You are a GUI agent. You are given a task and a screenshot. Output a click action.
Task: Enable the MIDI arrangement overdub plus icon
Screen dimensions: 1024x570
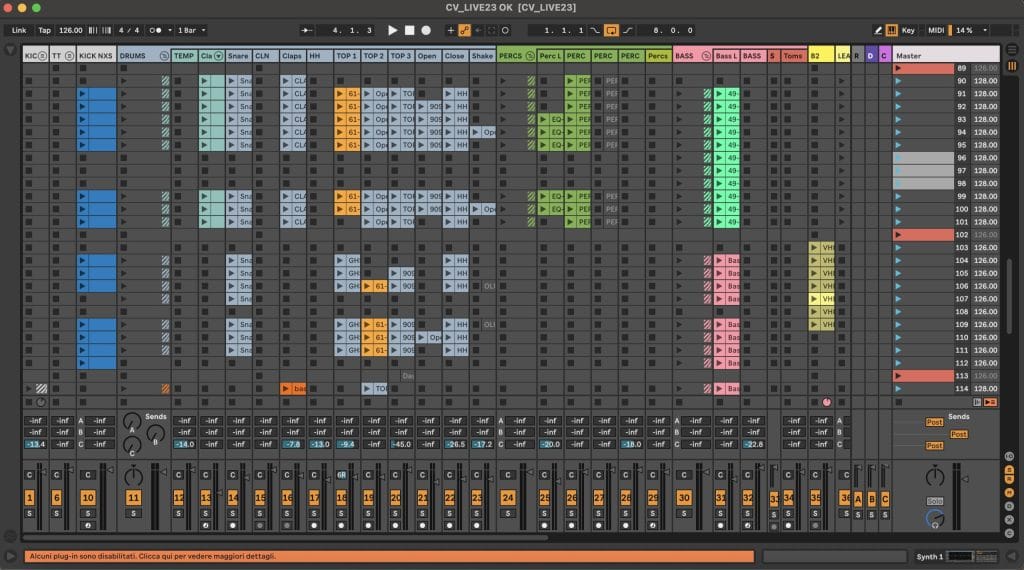pos(450,30)
